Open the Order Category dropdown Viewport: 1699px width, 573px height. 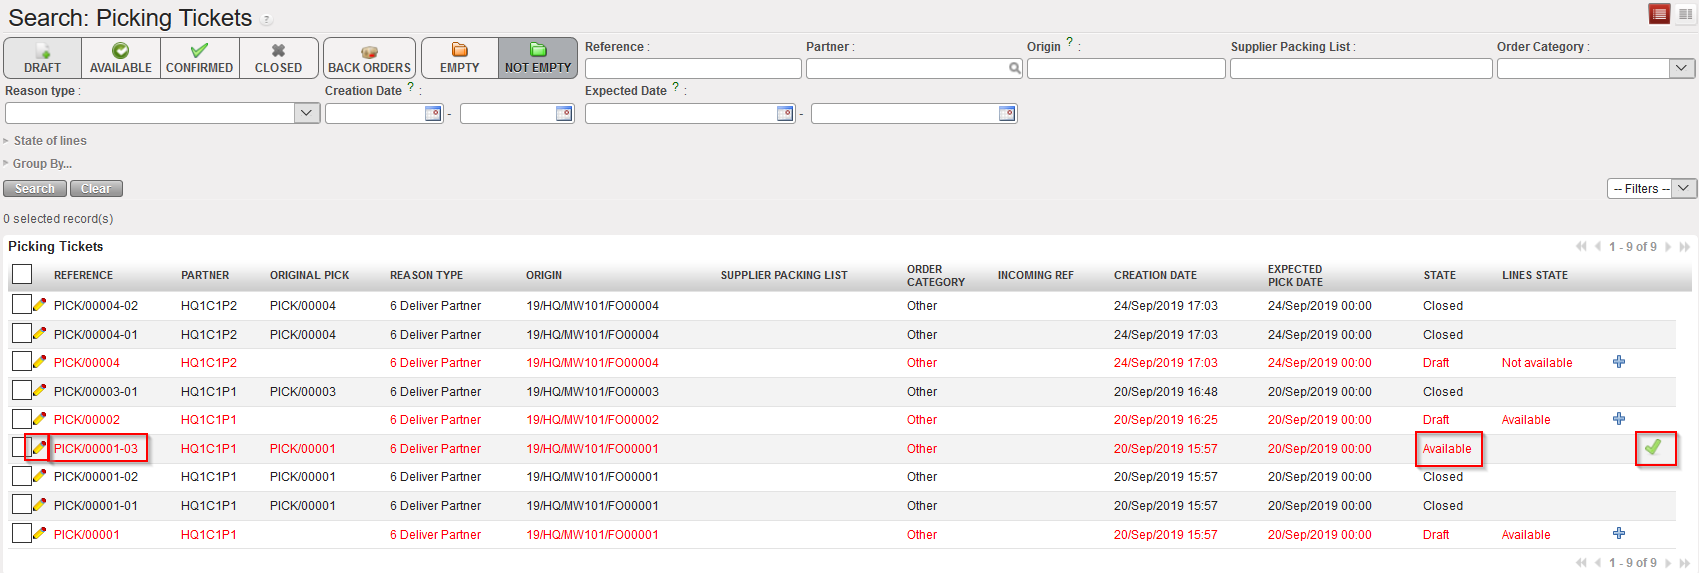(x=1682, y=68)
